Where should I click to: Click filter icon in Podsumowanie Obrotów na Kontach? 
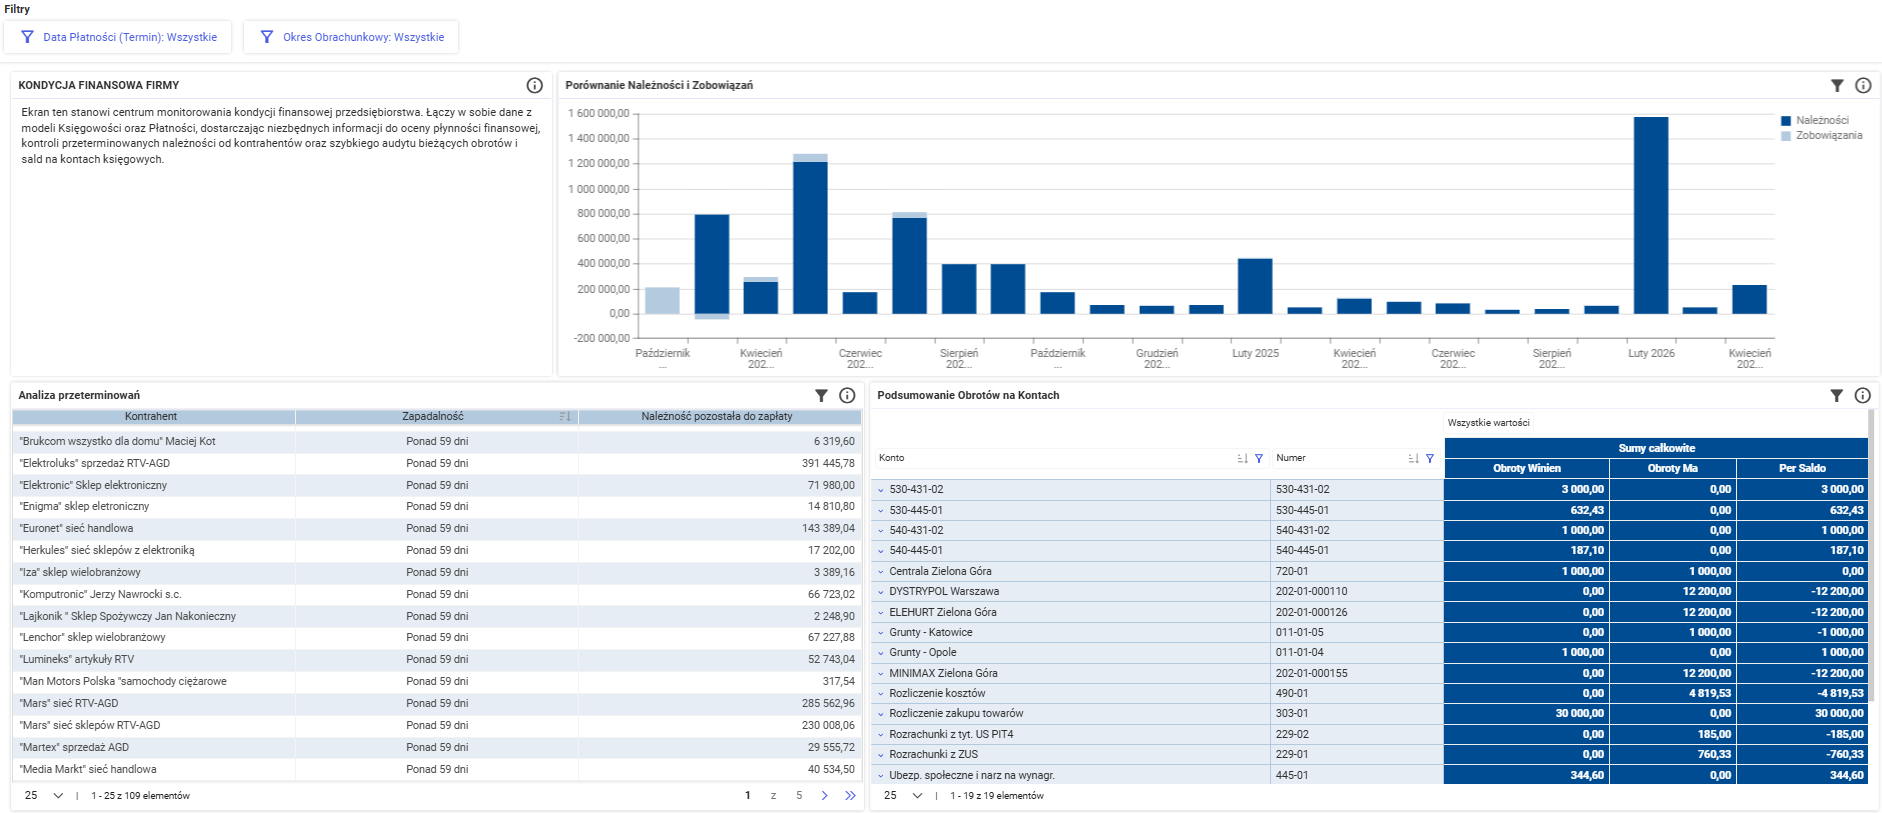tap(1836, 395)
